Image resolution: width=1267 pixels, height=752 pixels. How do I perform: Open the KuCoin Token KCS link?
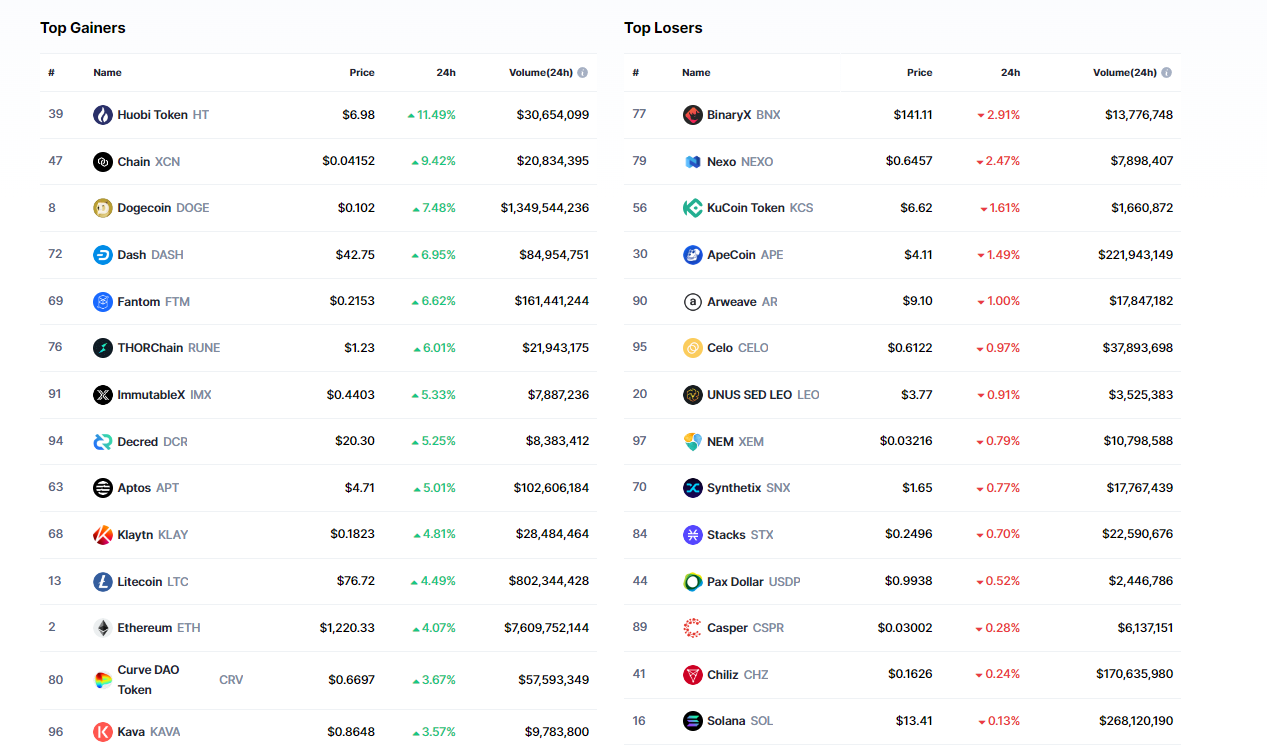759,208
